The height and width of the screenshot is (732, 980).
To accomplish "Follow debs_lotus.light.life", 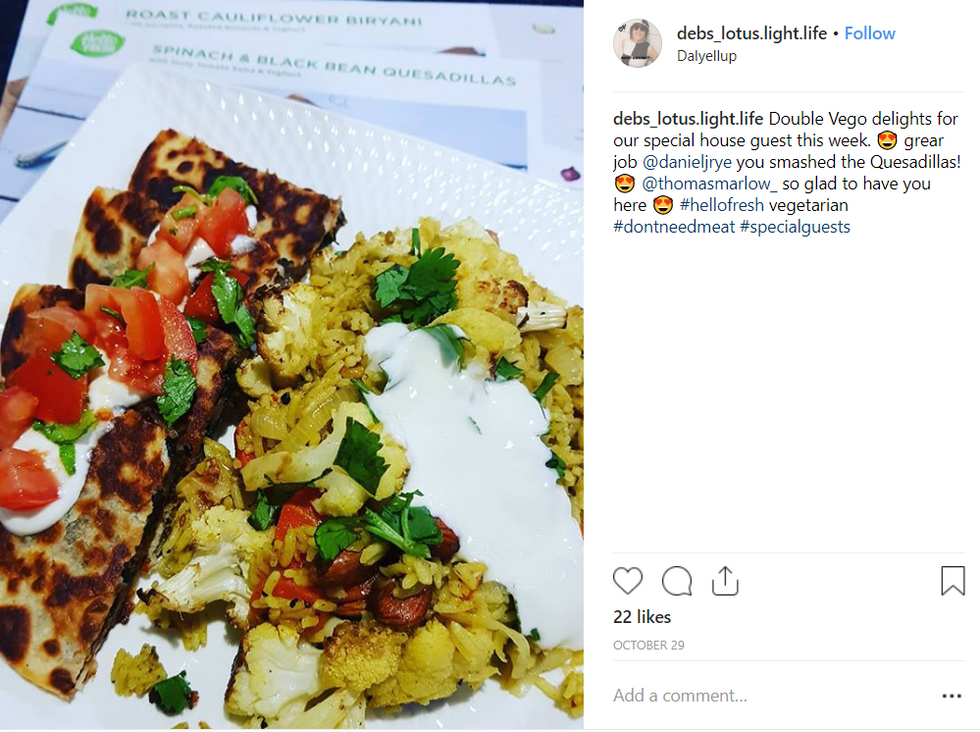I will pyautogui.click(x=869, y=33).
